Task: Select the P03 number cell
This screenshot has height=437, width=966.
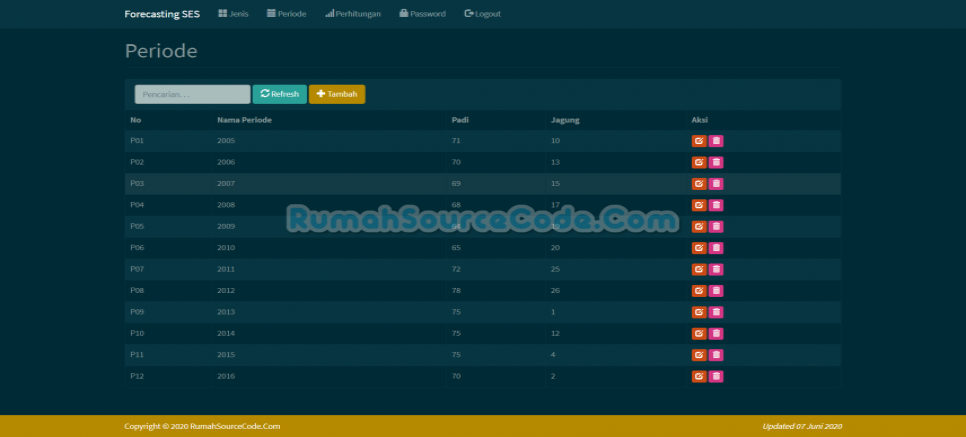Action: (x=168, y=184)
